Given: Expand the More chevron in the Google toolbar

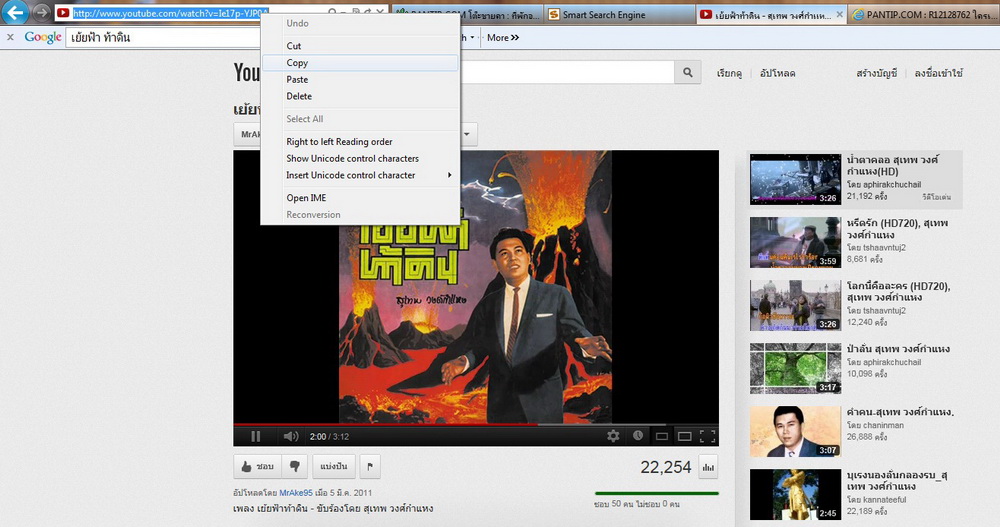Looking at the screenshot, I should point(503,38).
